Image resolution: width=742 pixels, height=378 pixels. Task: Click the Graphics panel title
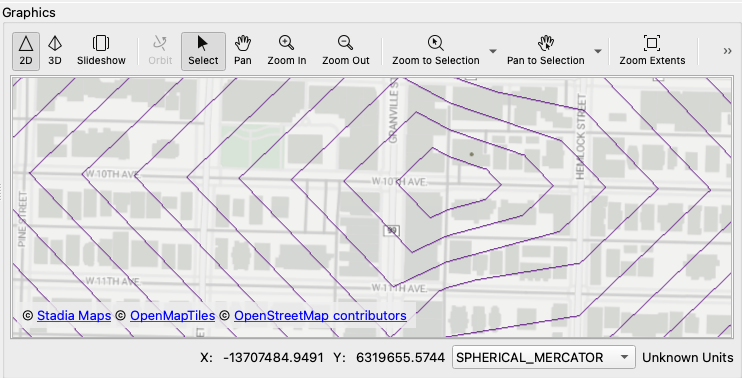tap(29, 12)
